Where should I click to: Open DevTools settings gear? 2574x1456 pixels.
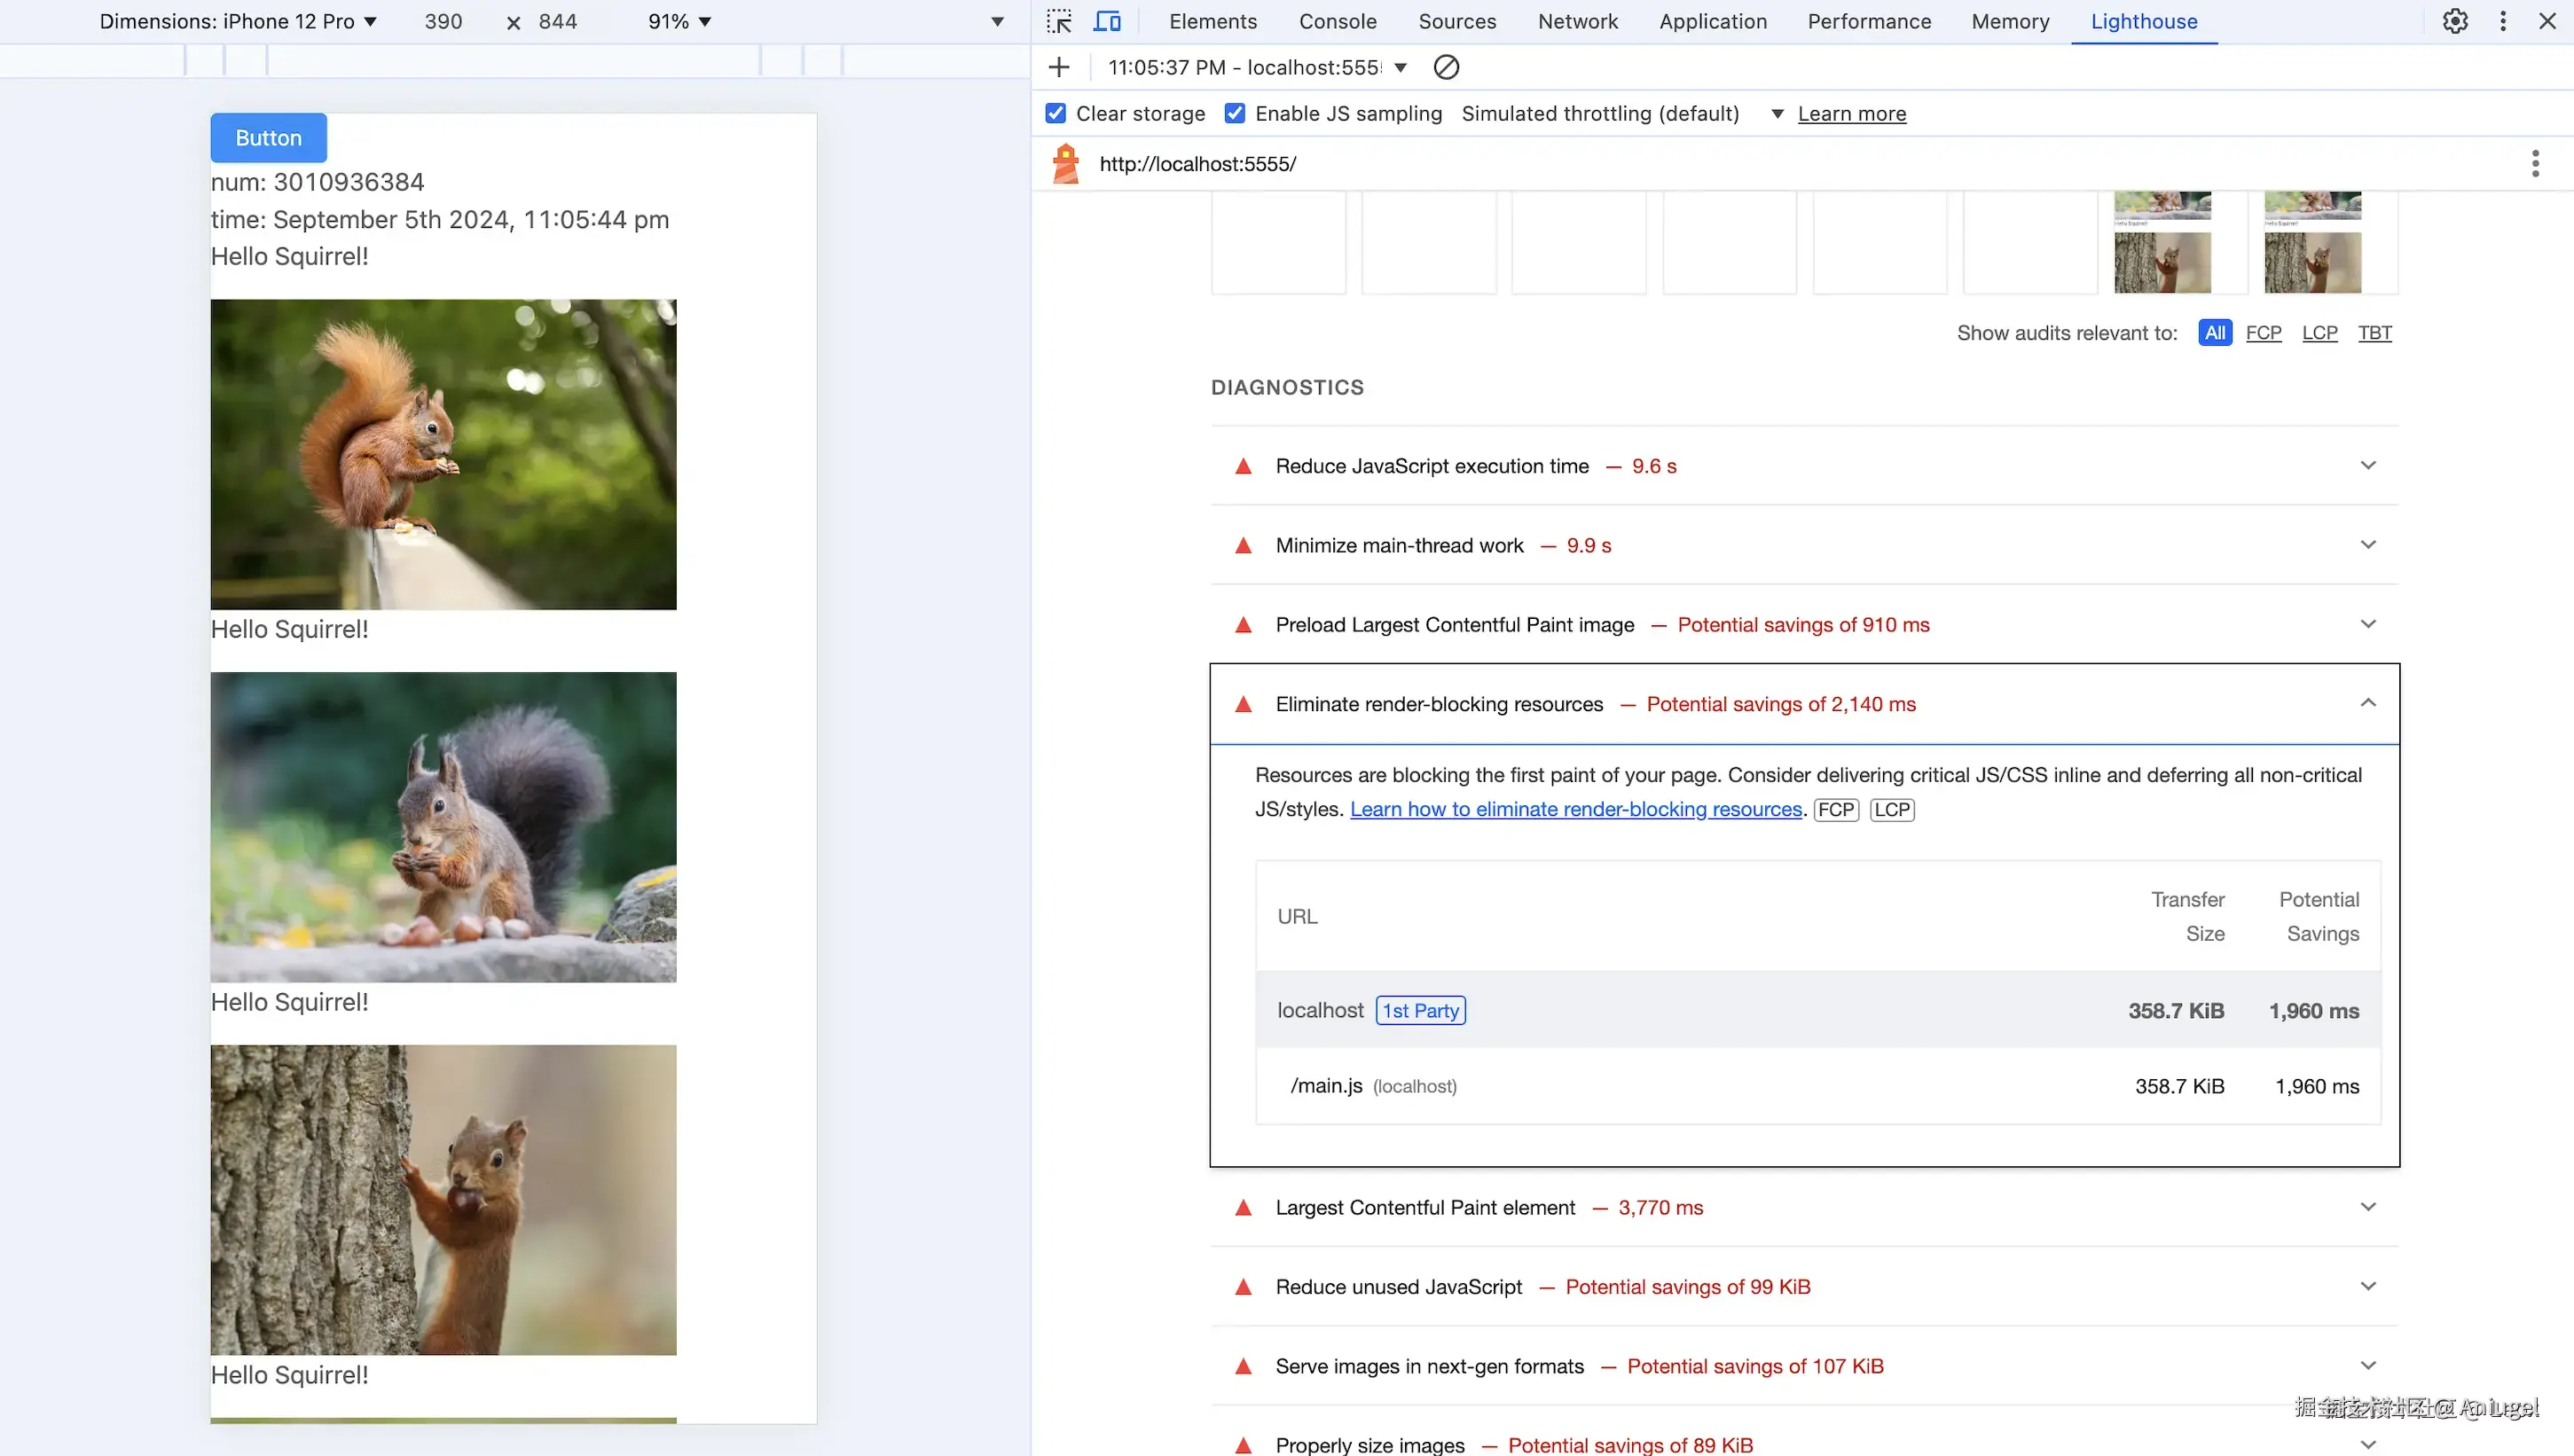point(2455,21)
